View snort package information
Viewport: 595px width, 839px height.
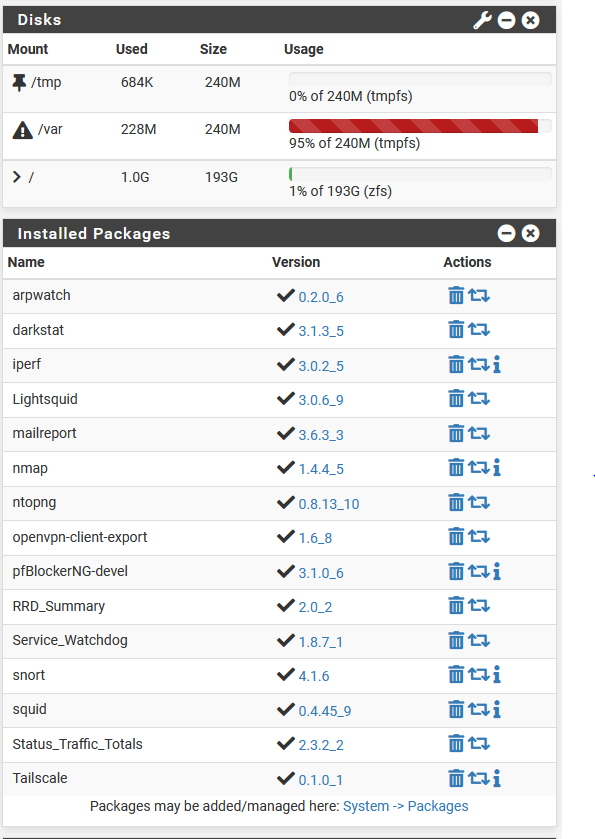pyautogui.click(x=497, y=675)
